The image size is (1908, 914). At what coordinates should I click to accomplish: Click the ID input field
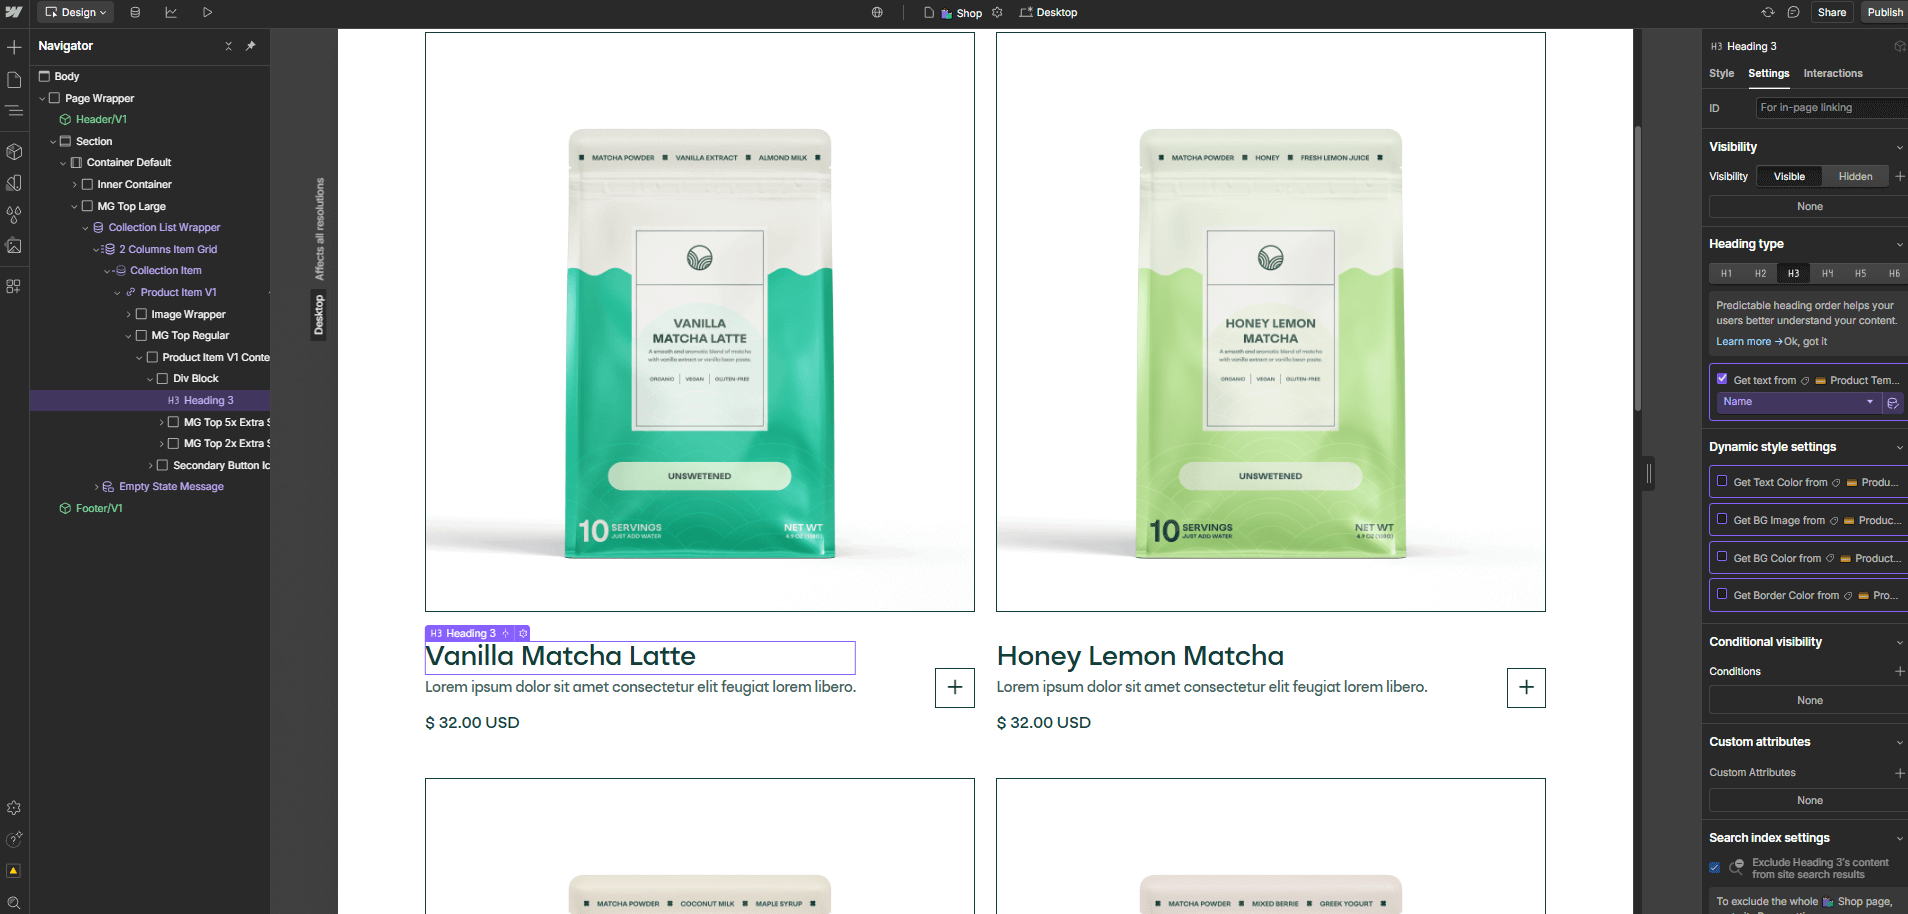[1832, 108]
